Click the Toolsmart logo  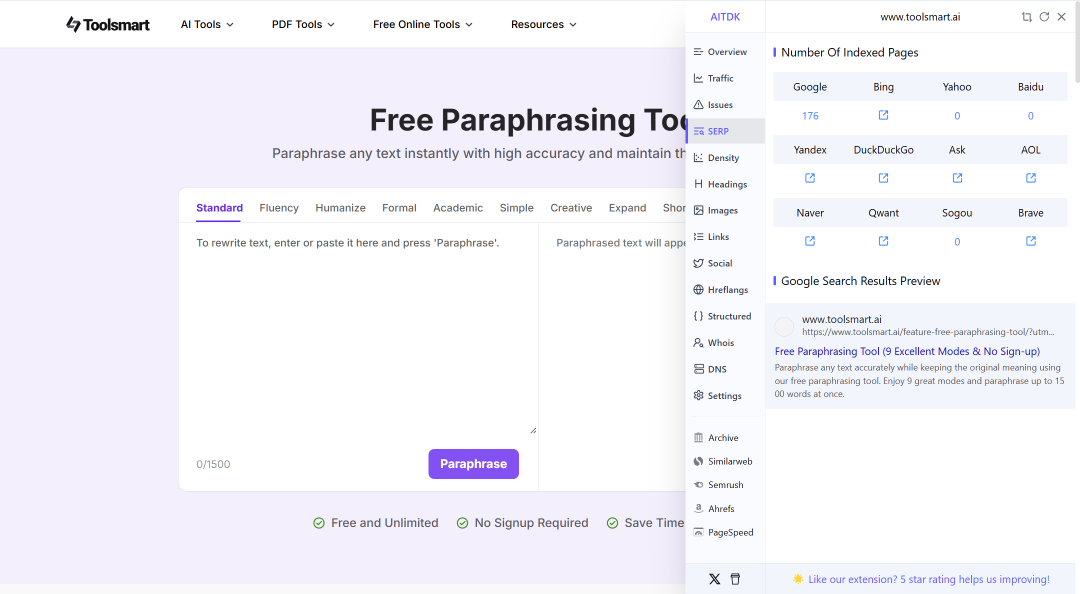[107, 24]
